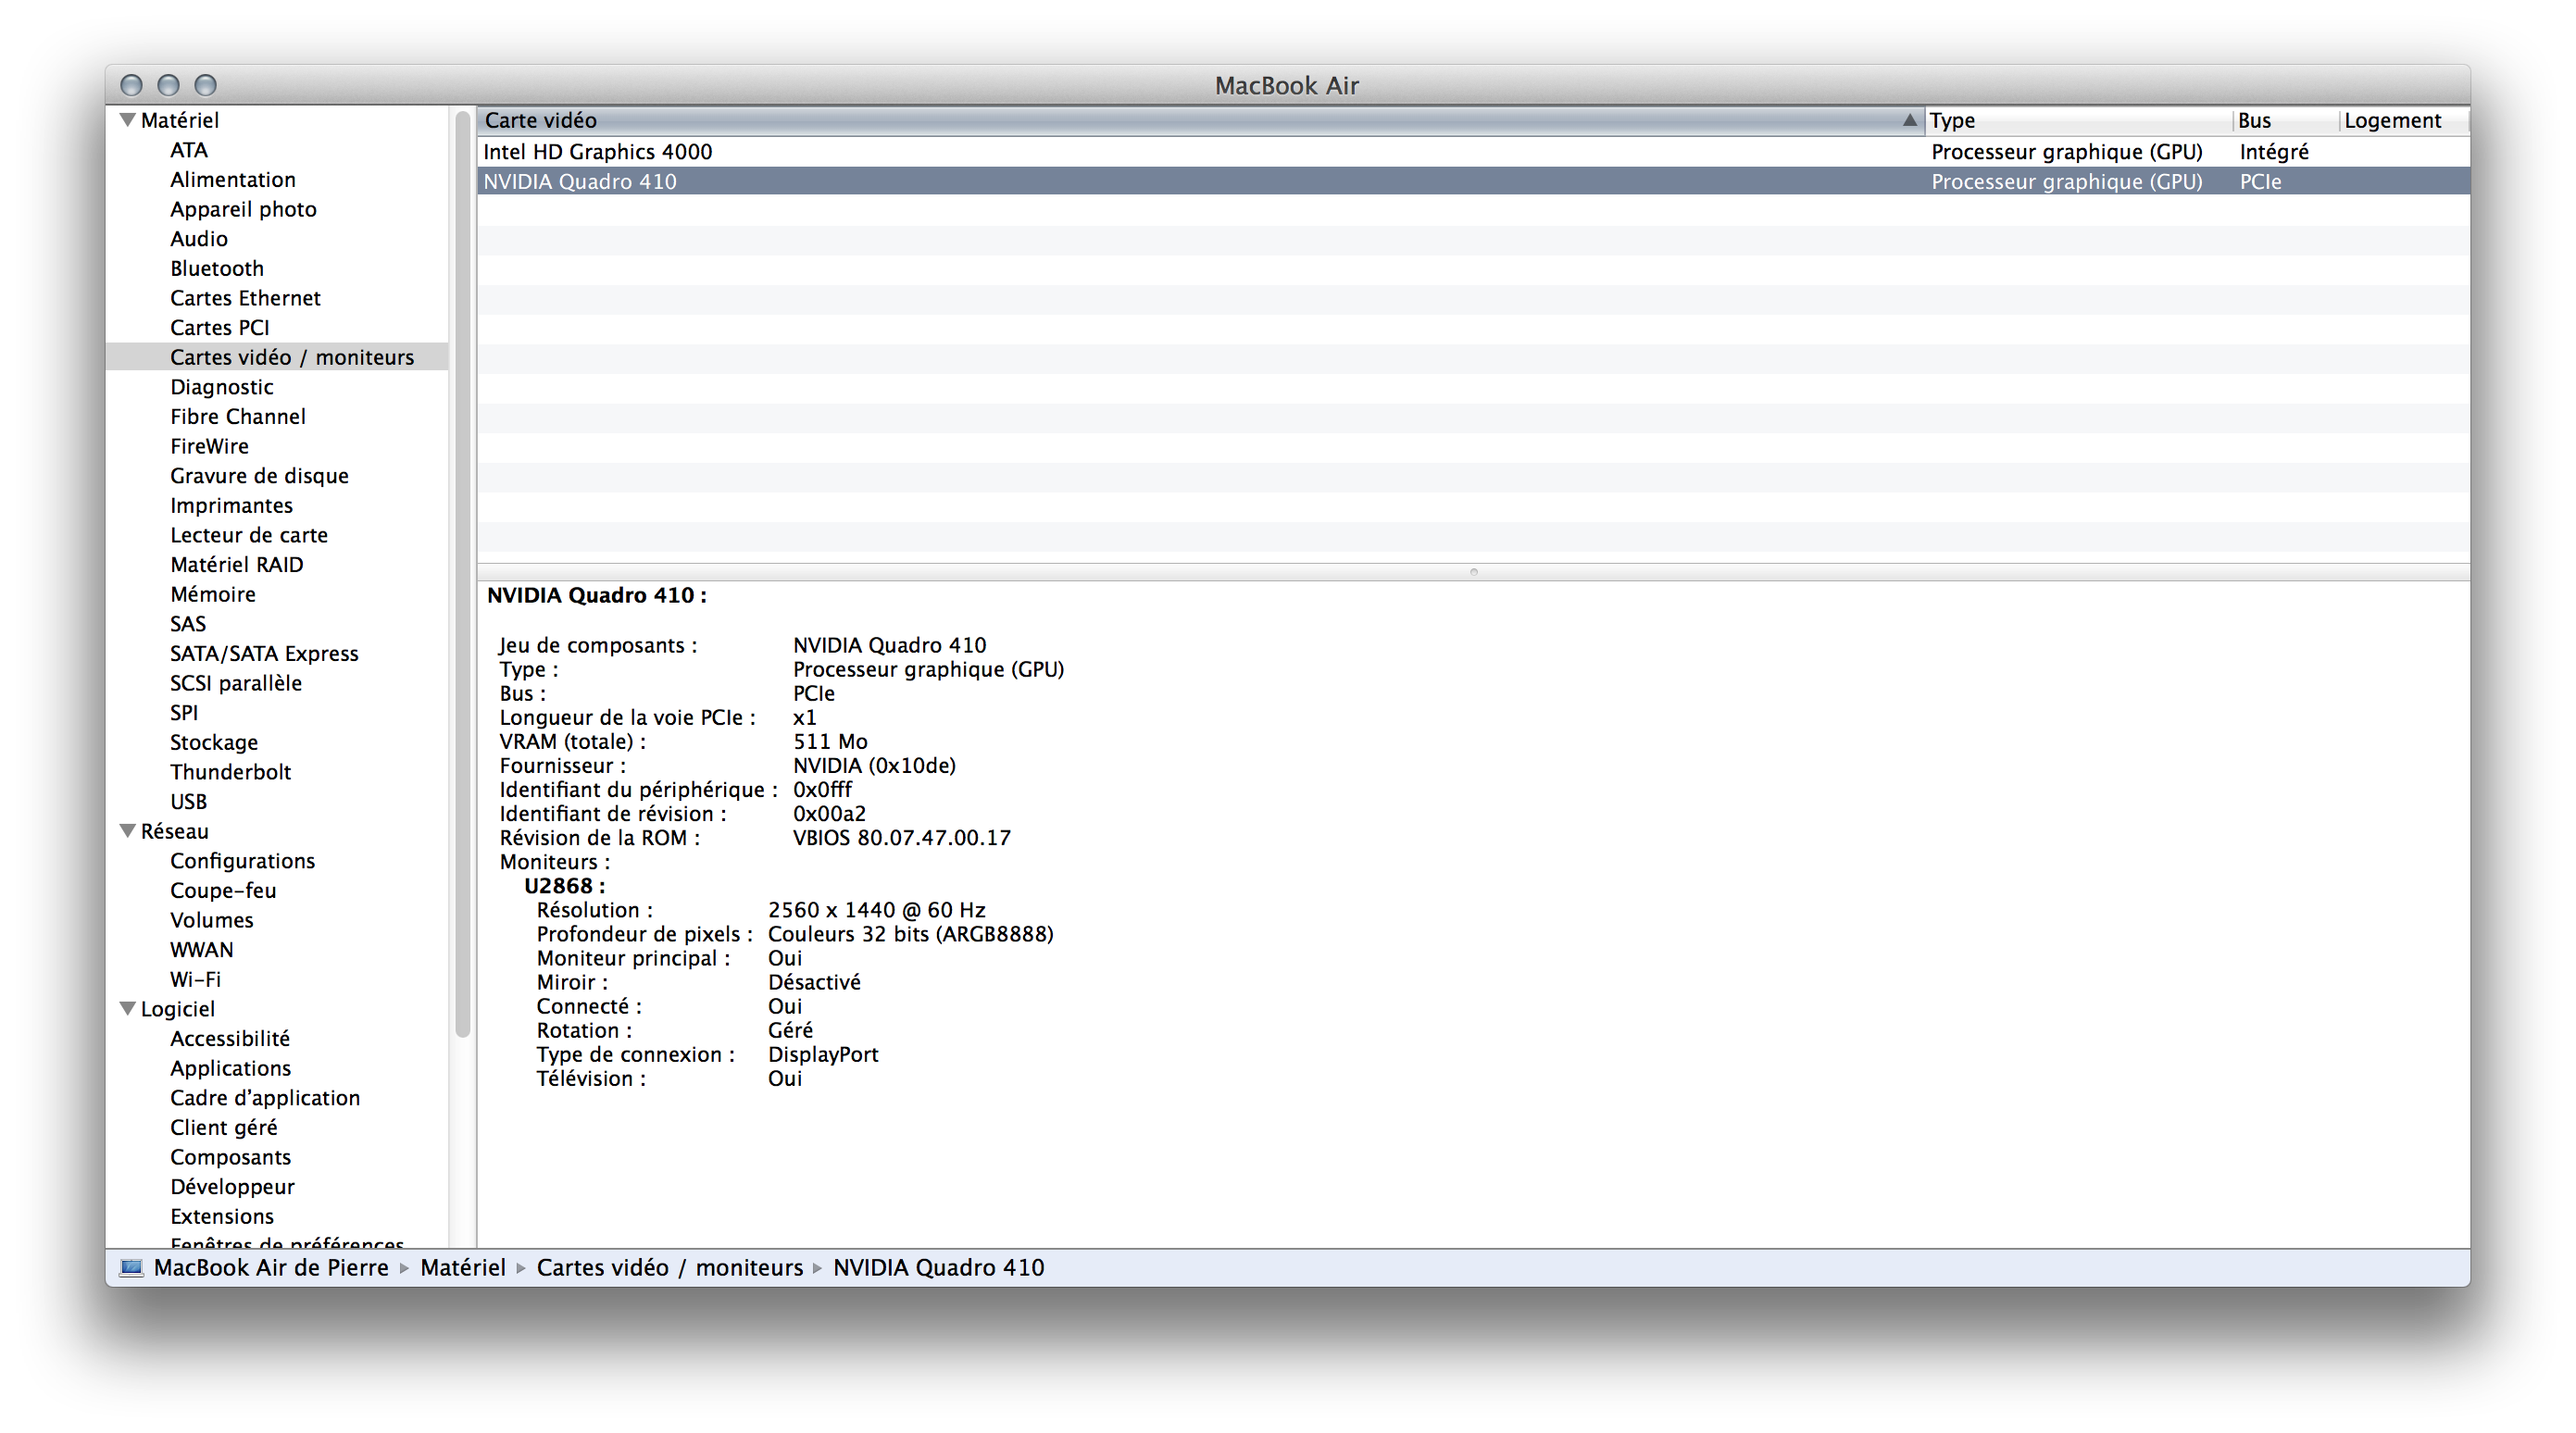Open SATA/SATA Express category
The height and width of the screenshot is (1433, 2576).
tap(264, 654)
